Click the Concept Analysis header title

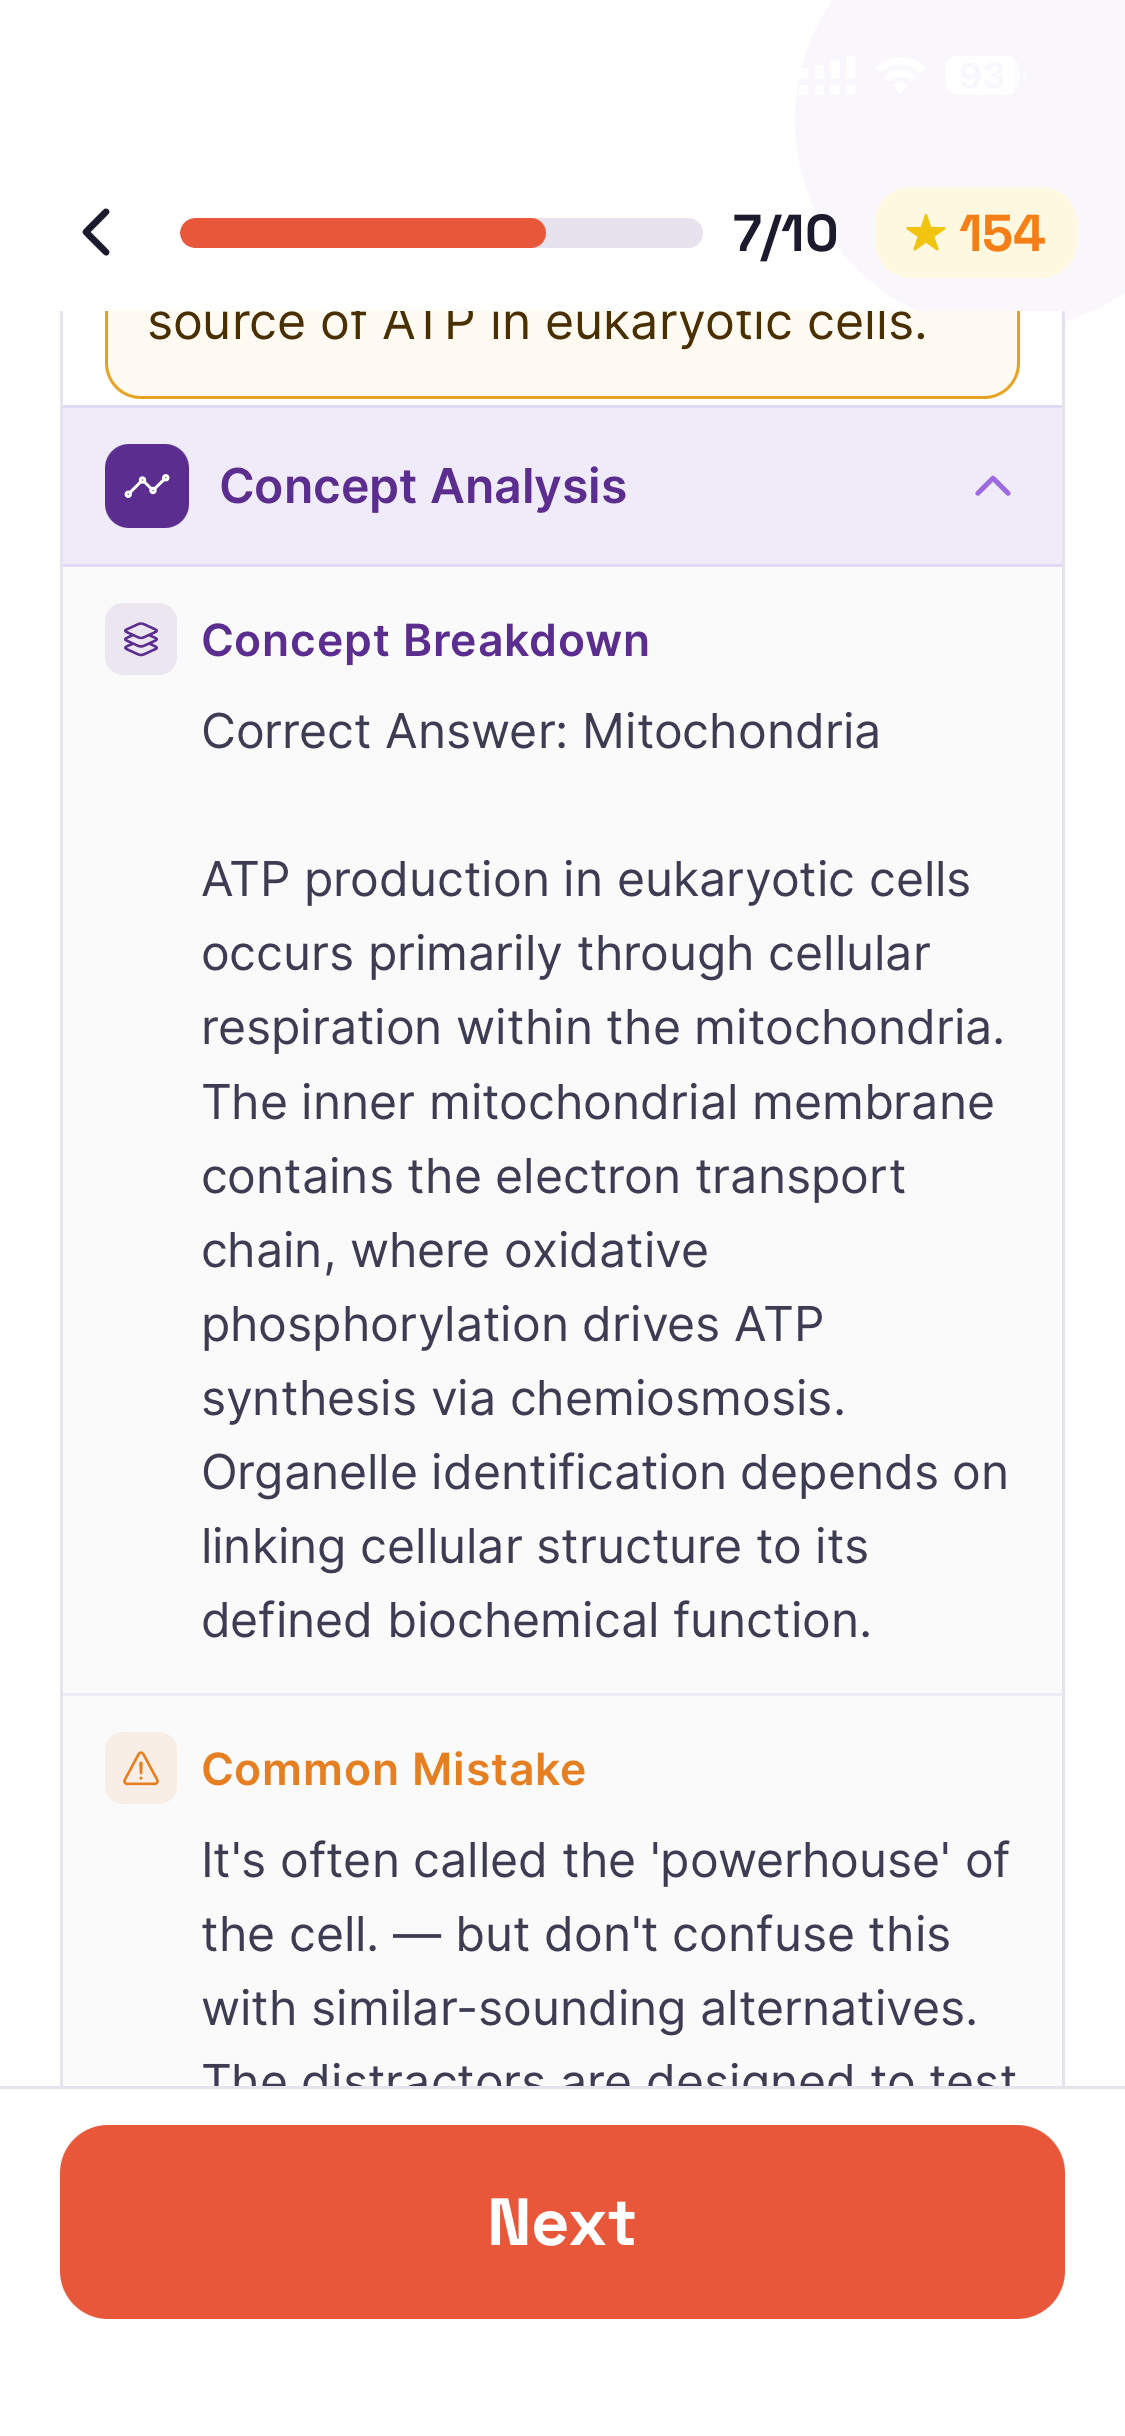[423, 487]
